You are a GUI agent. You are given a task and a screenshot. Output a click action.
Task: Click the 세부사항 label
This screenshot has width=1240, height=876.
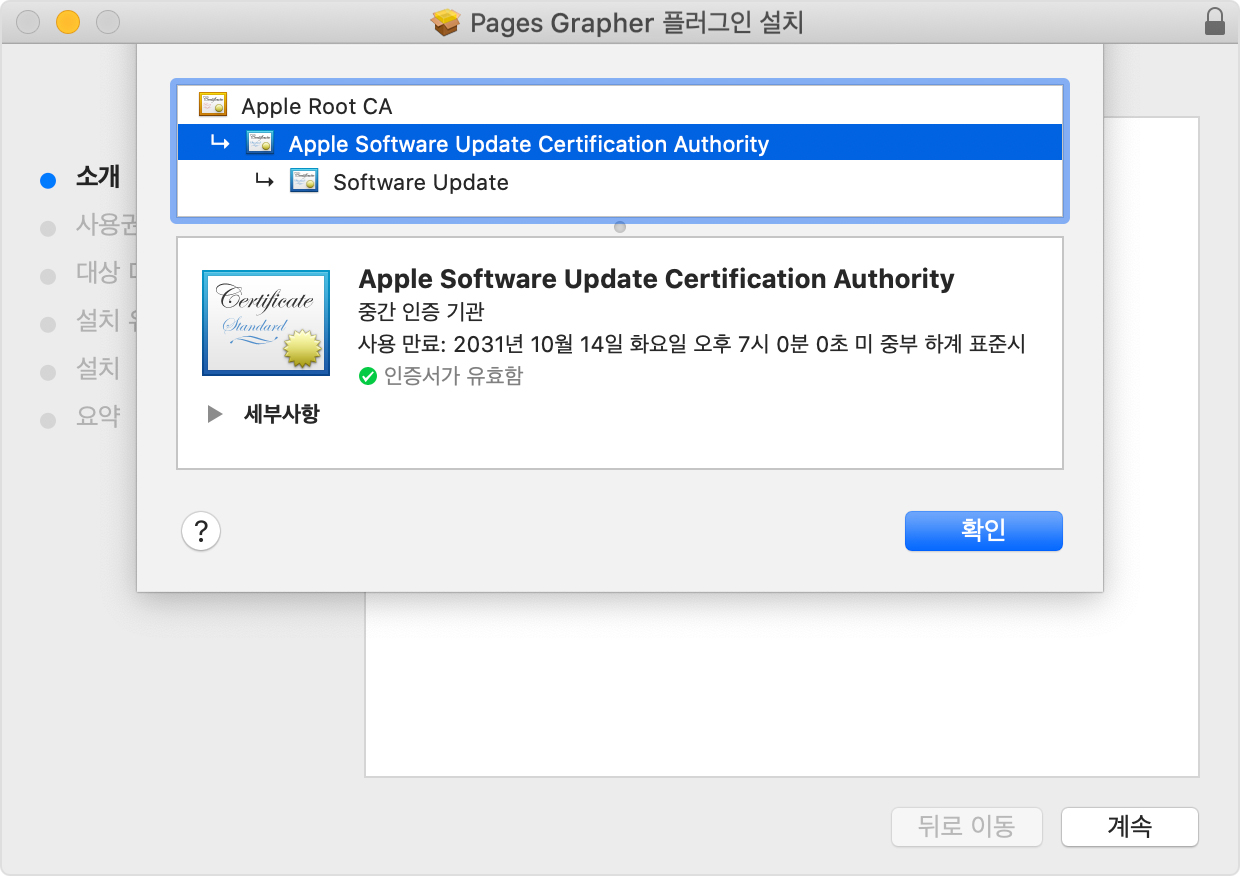coord(282,414)
